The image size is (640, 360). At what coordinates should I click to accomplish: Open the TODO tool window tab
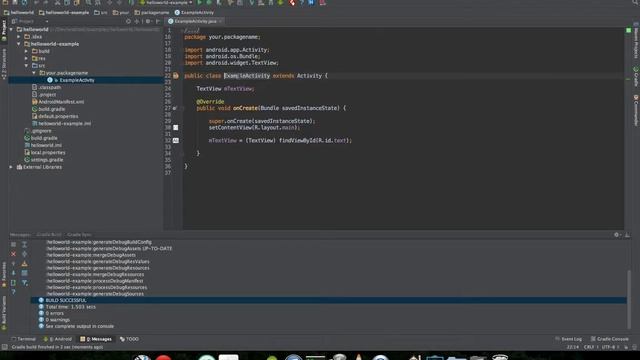tap(129, 339)
